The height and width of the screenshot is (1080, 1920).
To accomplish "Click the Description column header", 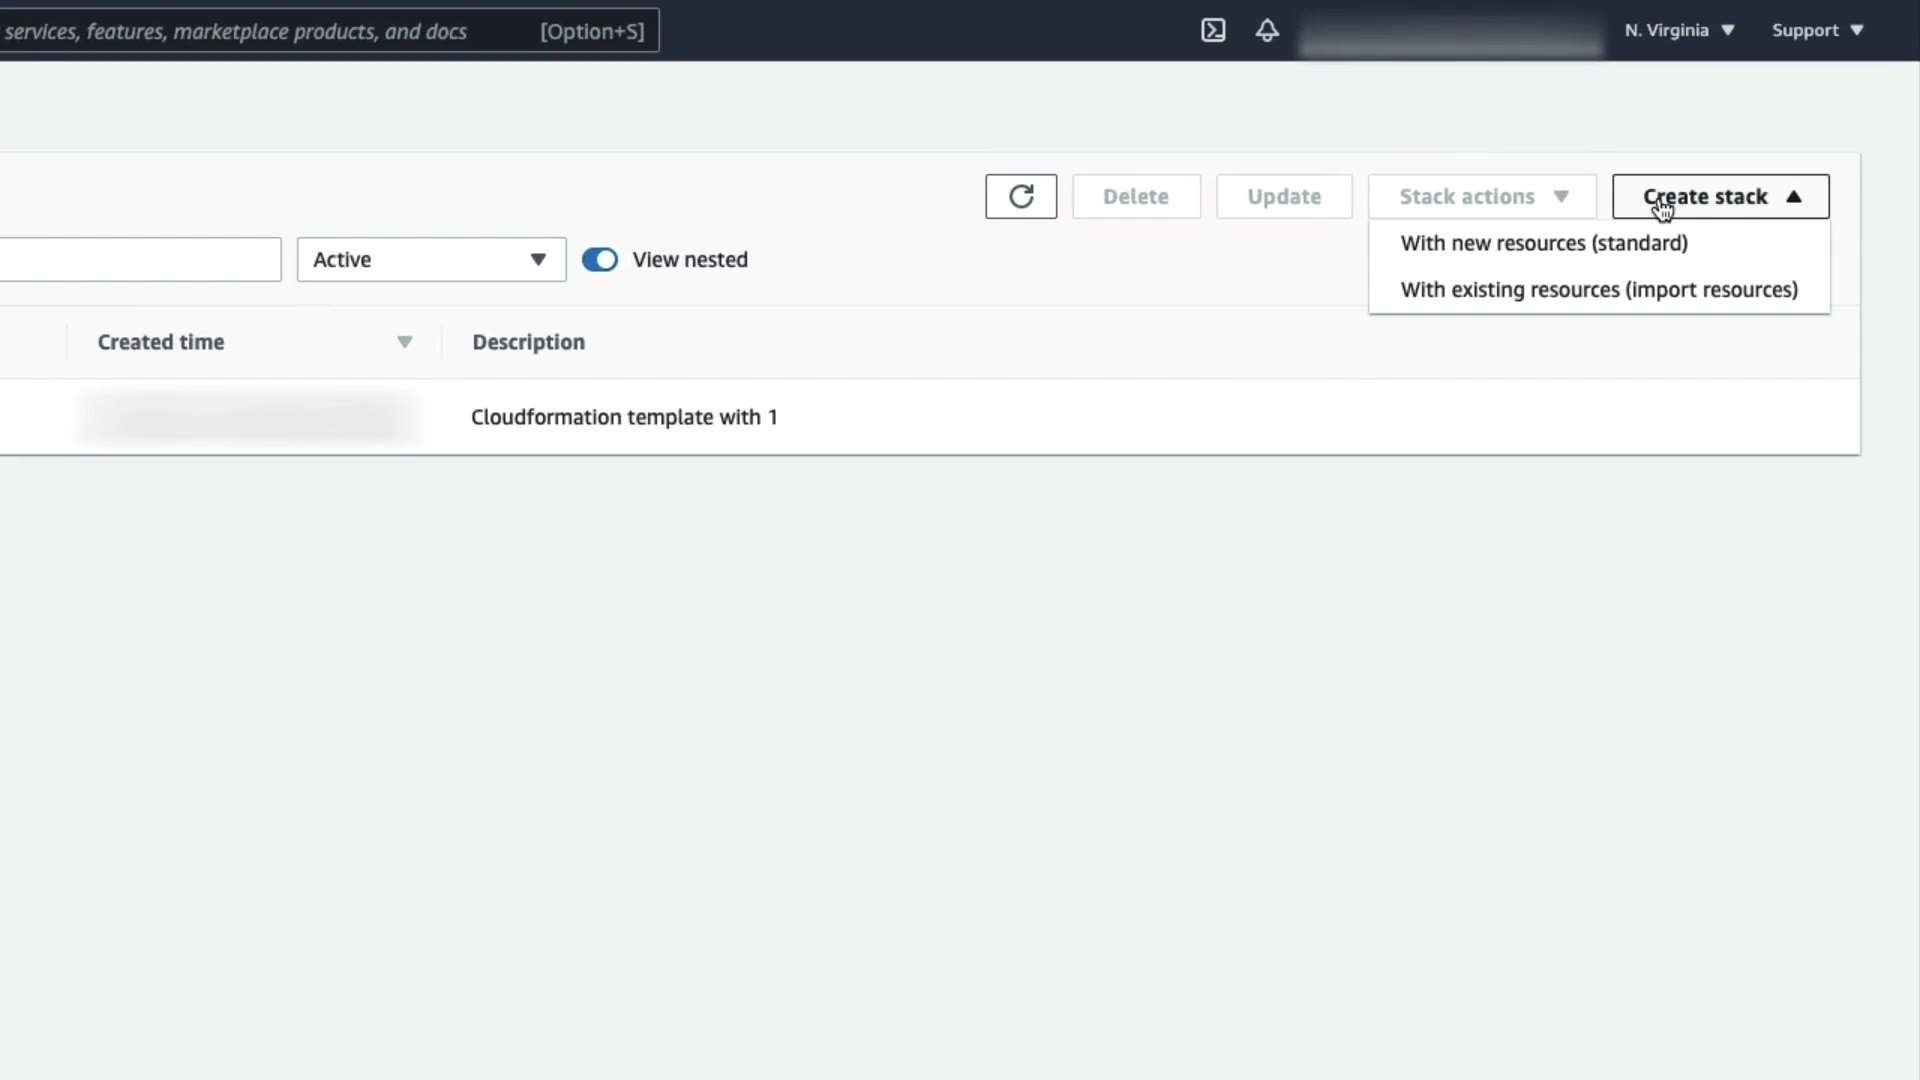I will coord(528,342).
